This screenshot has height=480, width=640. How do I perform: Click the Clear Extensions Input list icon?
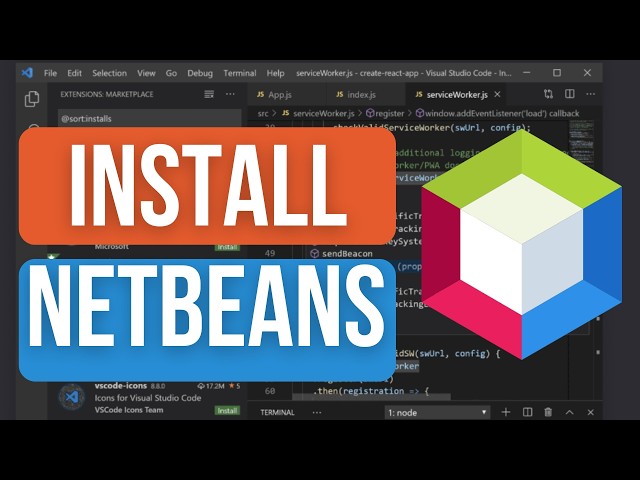[x=209, y=94]
